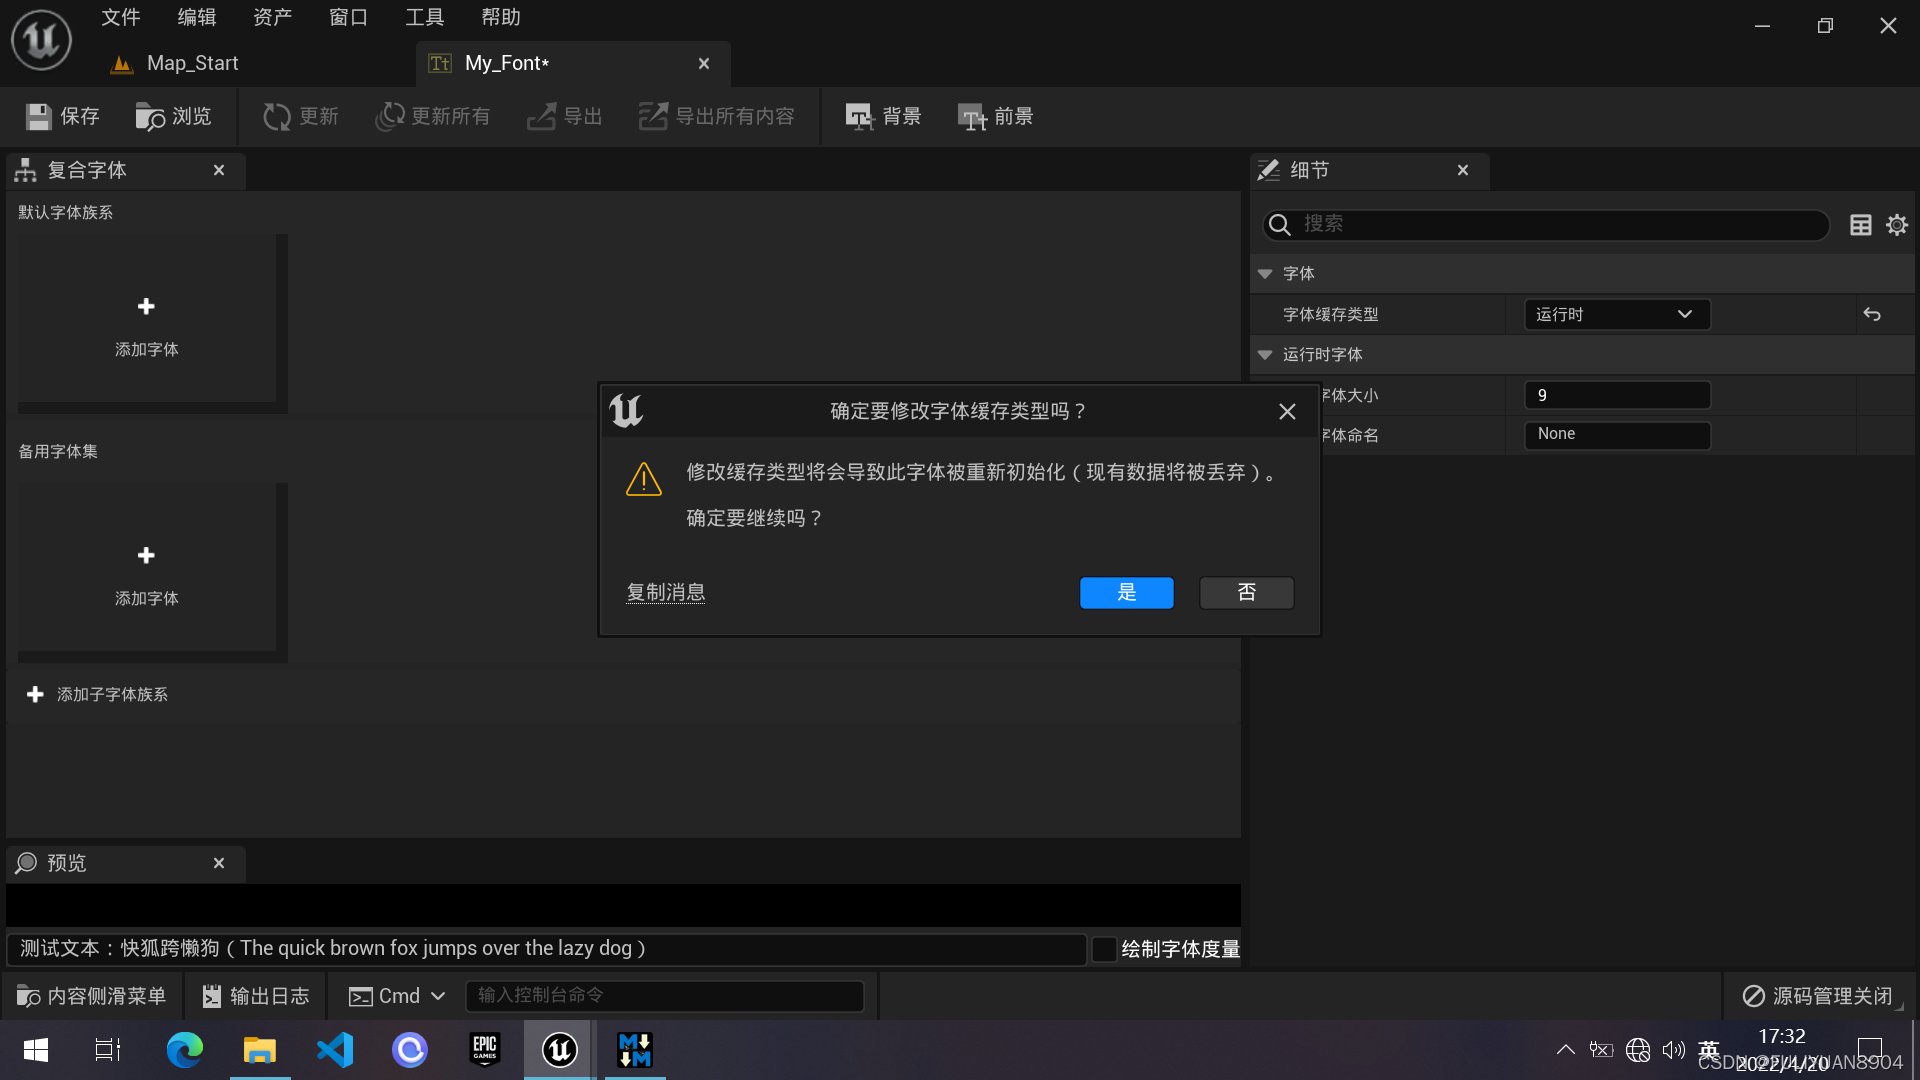The height and width of the screenshot is (1080, 1920).
Task: Open the details panel settings gear
Action: (x=1897, y=225)
